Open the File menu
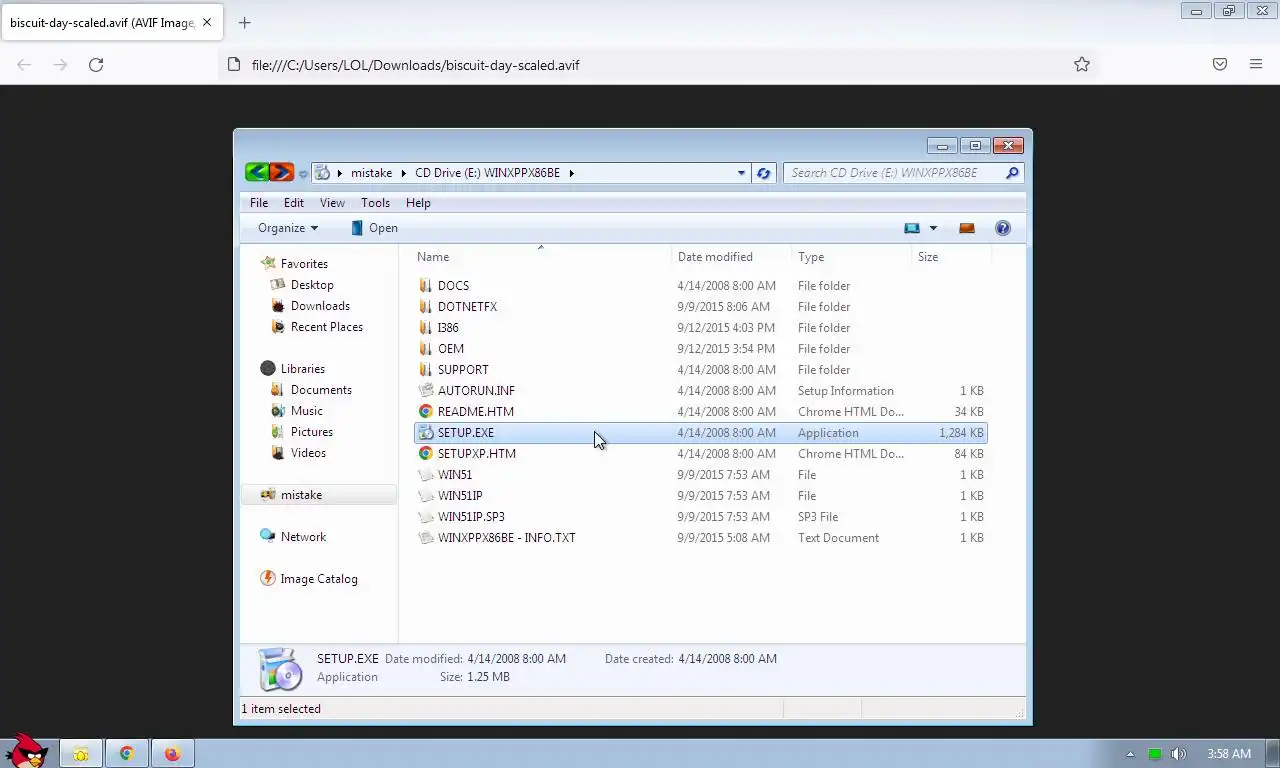The width and height of the screenshot is (1280, 768). [259, 203]
